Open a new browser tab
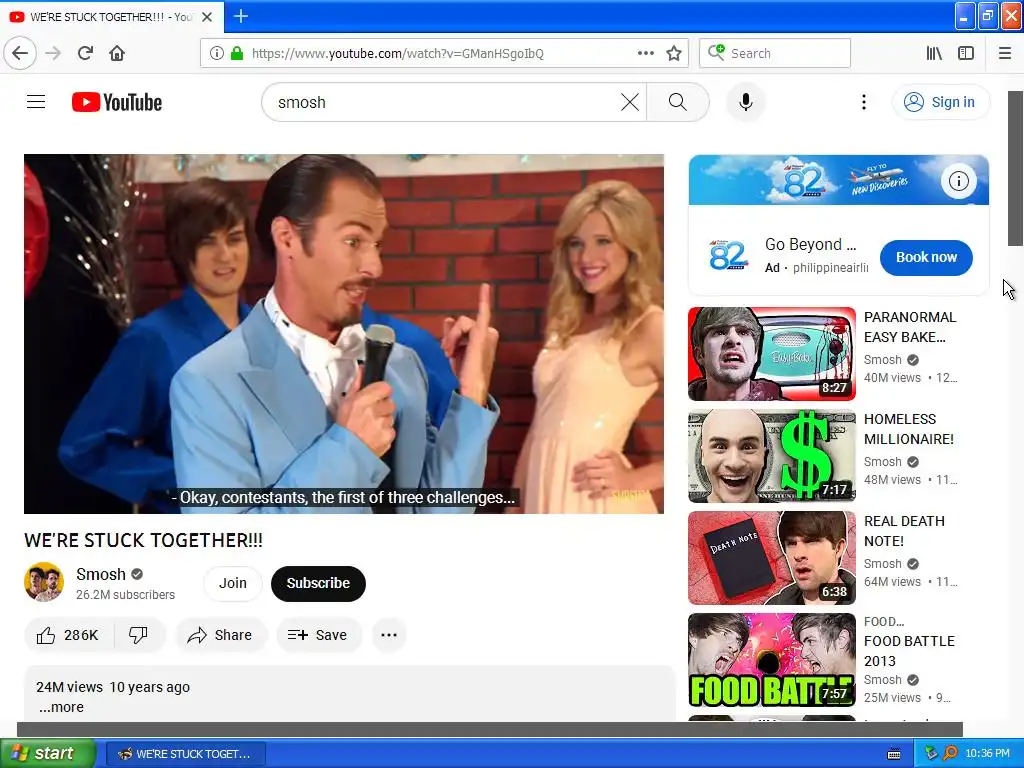Viewport: 1024px width, 768px height. [240, 16]
